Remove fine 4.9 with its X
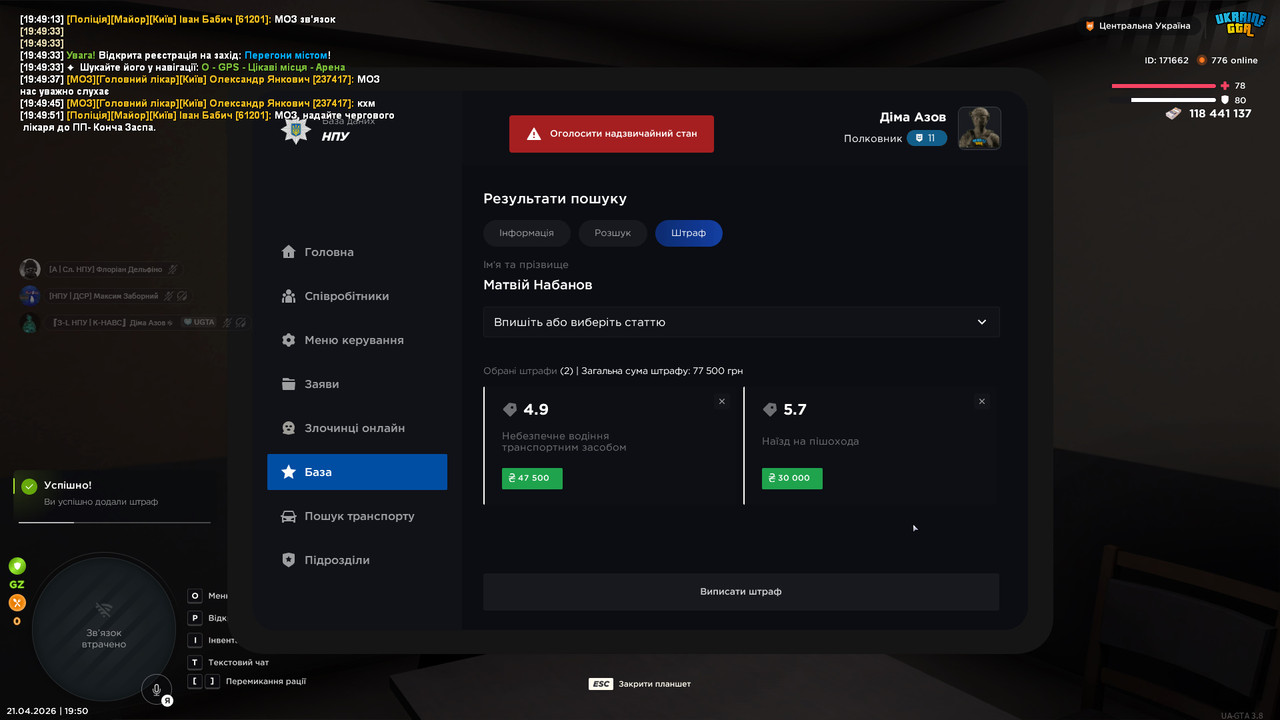 click(722, 401)
